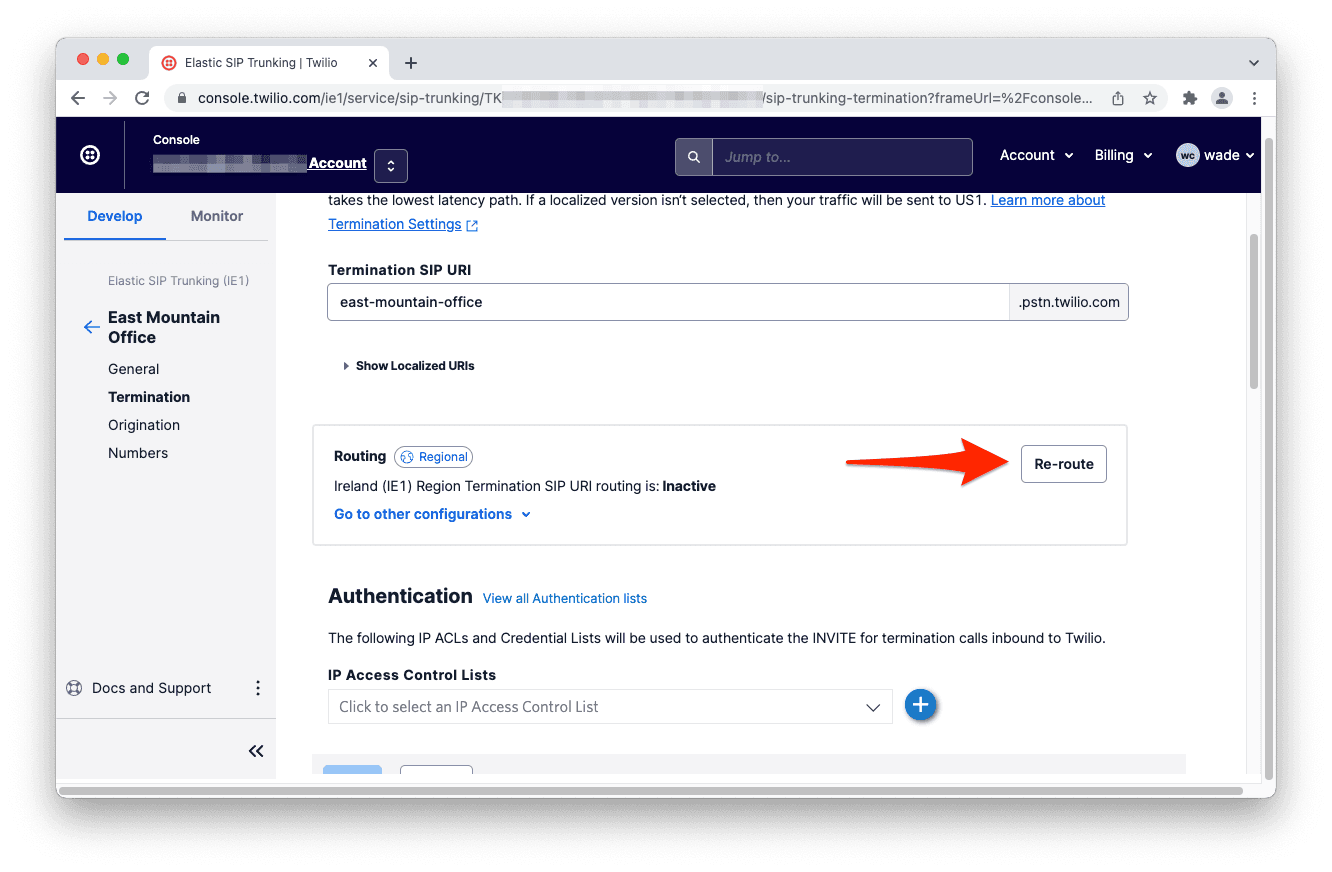Screen dimensions: 1332x872
Task: Open the Billing menu
Action: pos(1123,155)
